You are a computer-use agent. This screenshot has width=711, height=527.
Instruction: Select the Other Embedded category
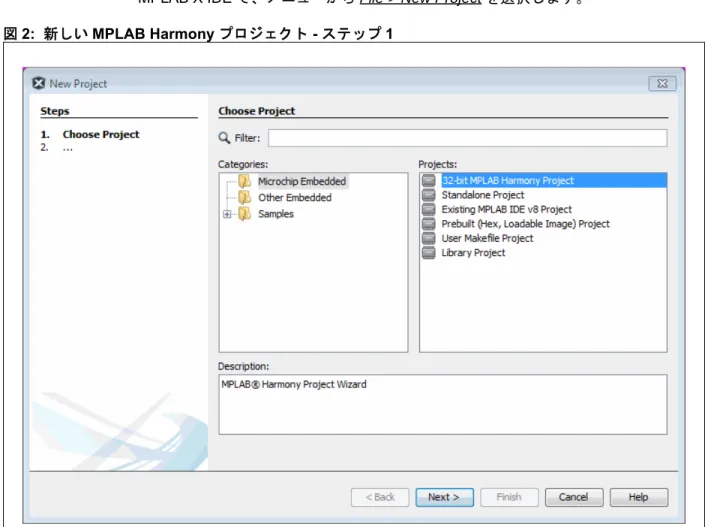(295, 198)
